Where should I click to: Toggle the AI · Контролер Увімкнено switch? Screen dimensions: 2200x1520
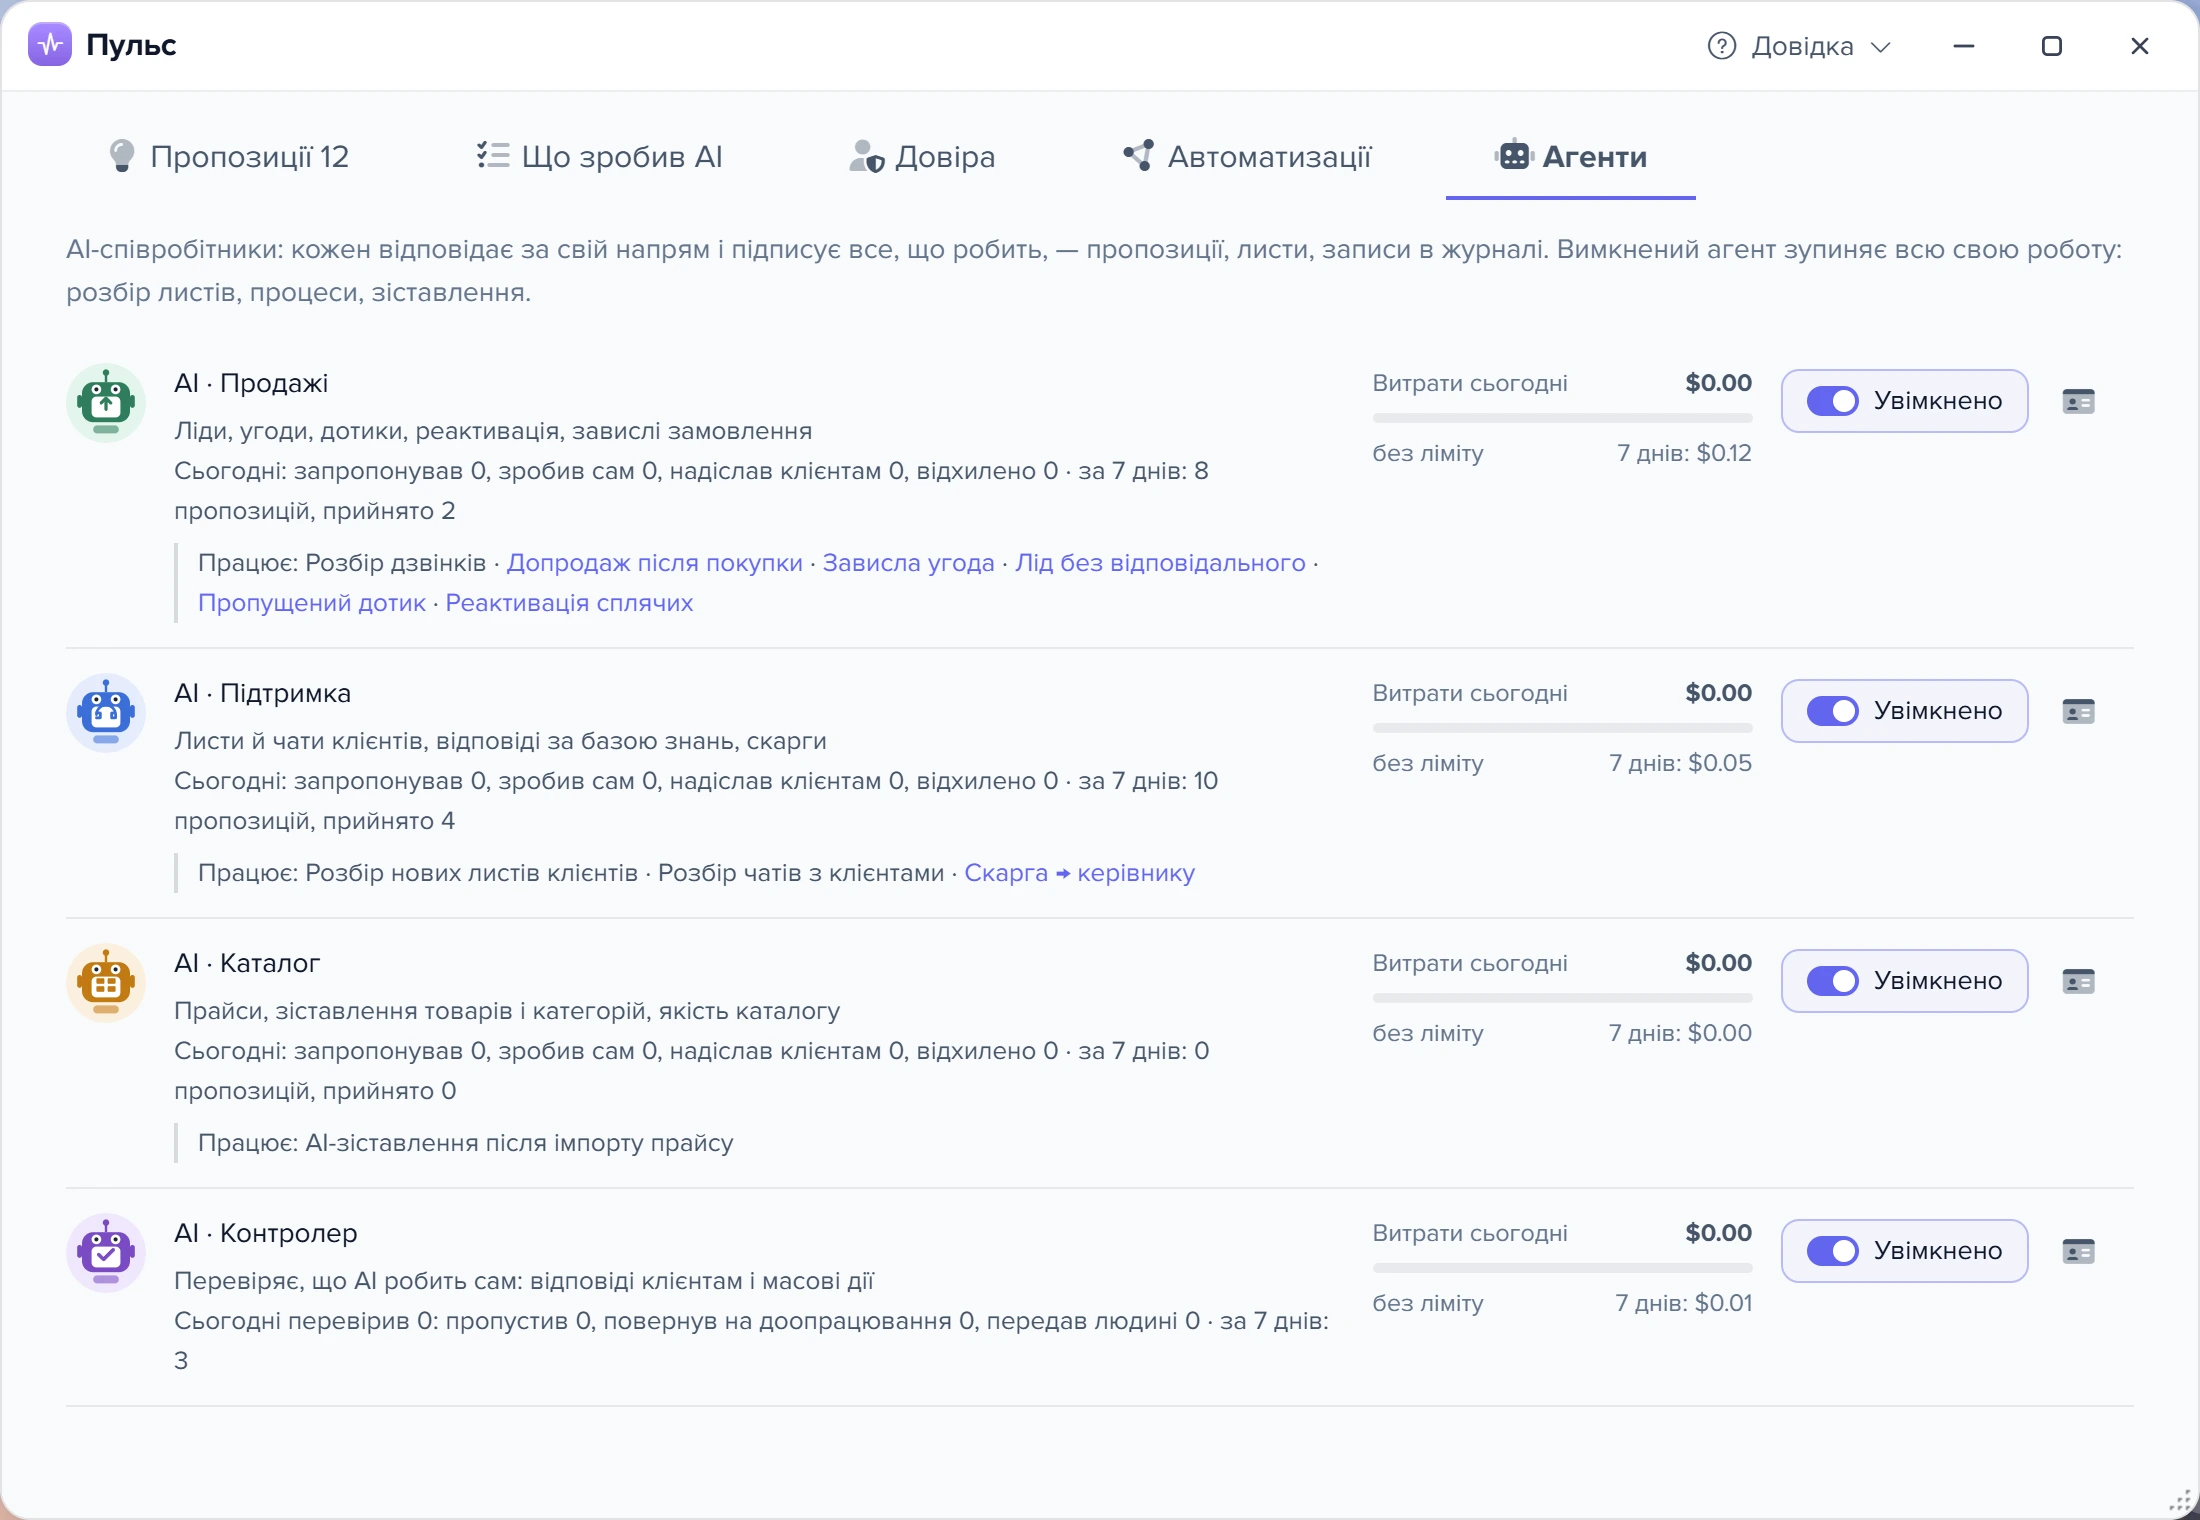[1832, 1251]
